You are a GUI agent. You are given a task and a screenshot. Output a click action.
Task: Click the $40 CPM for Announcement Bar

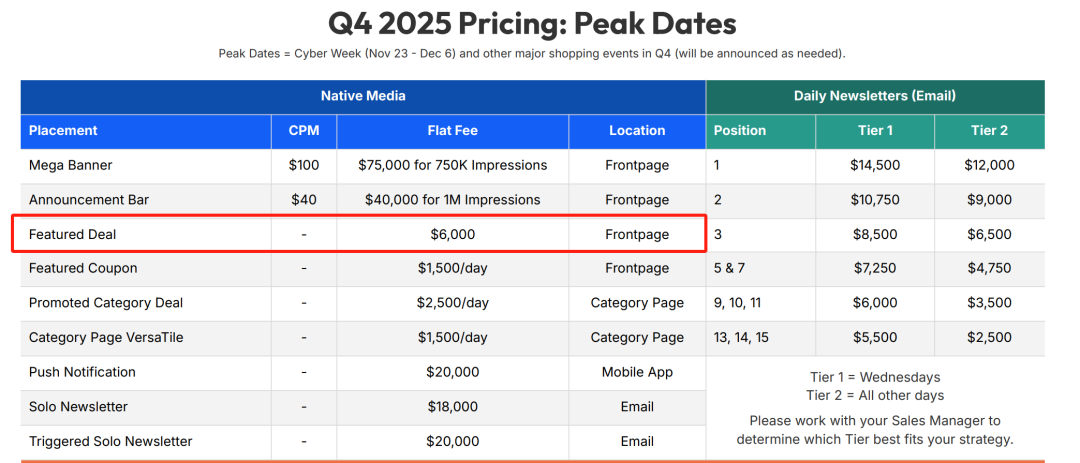coord(303,200)
